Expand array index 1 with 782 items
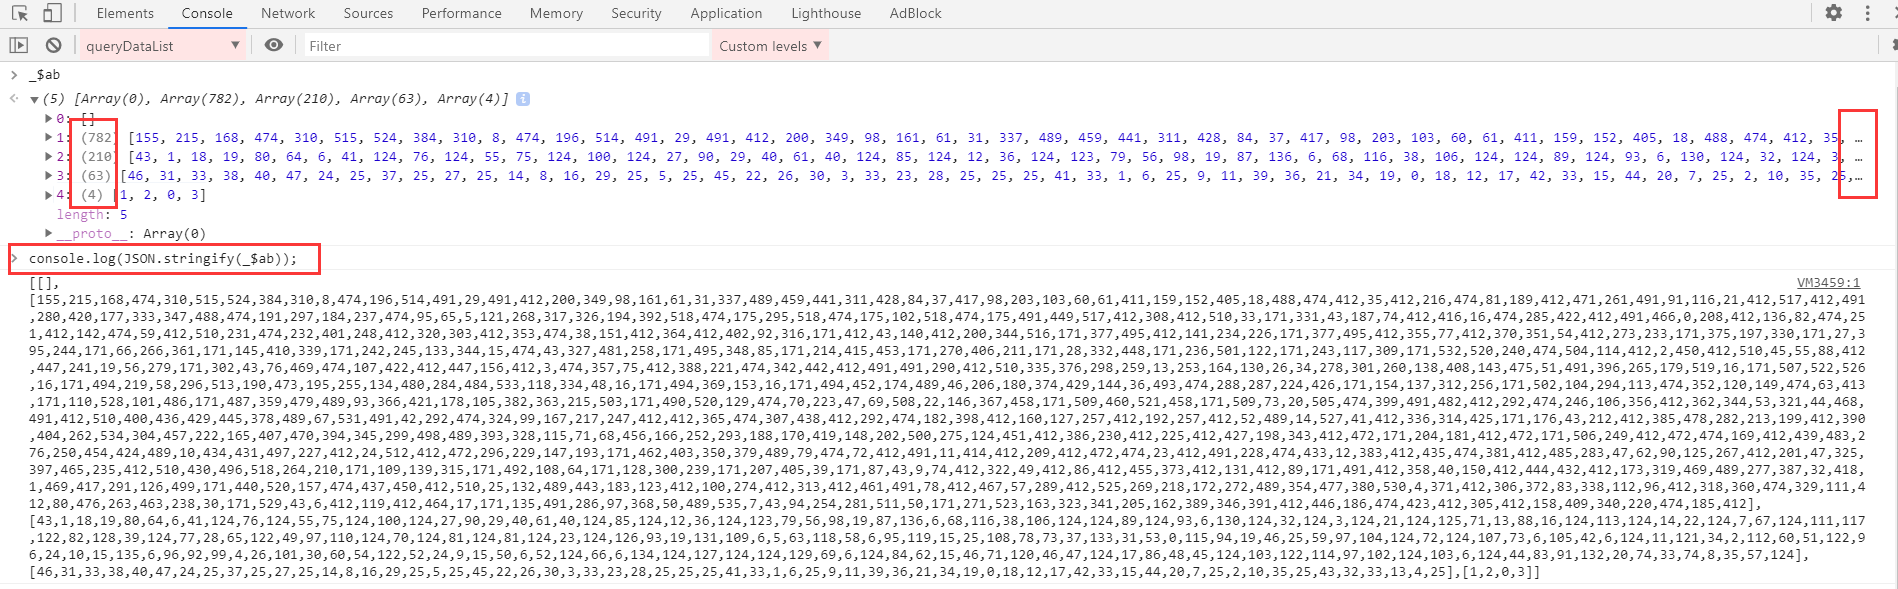This screenshot has height=589, width=1898. 48,137
